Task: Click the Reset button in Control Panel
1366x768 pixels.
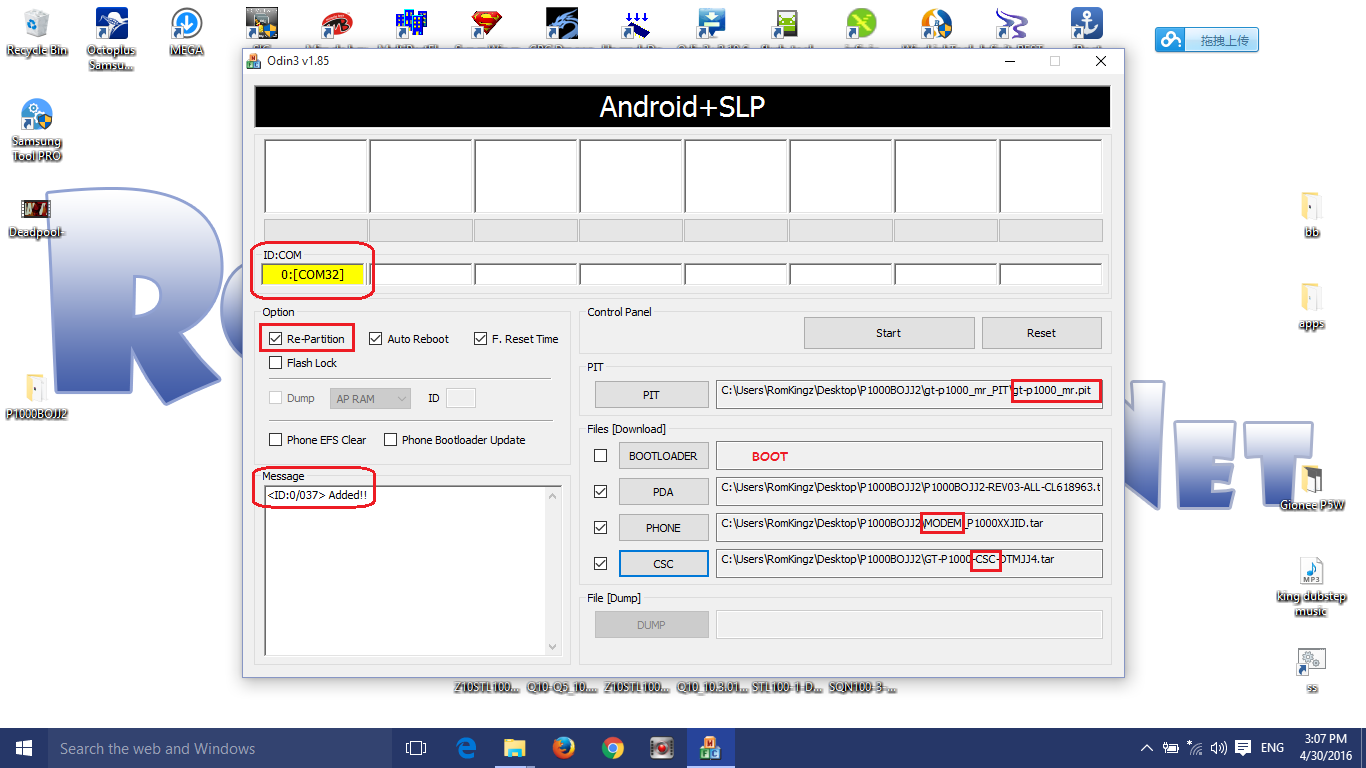Action: tap(1041, 333)
